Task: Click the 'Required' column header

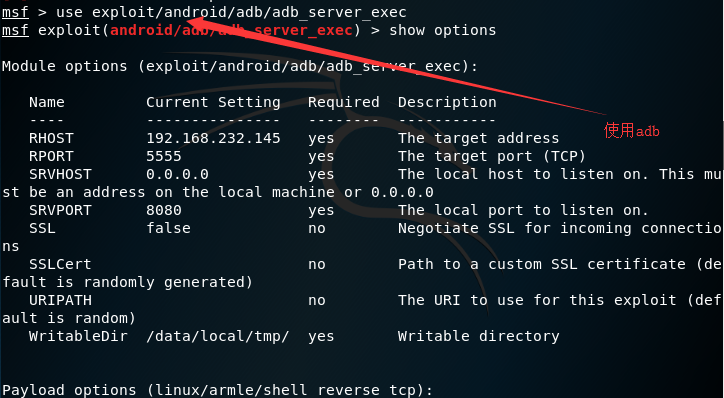Action: click(344, 103)
